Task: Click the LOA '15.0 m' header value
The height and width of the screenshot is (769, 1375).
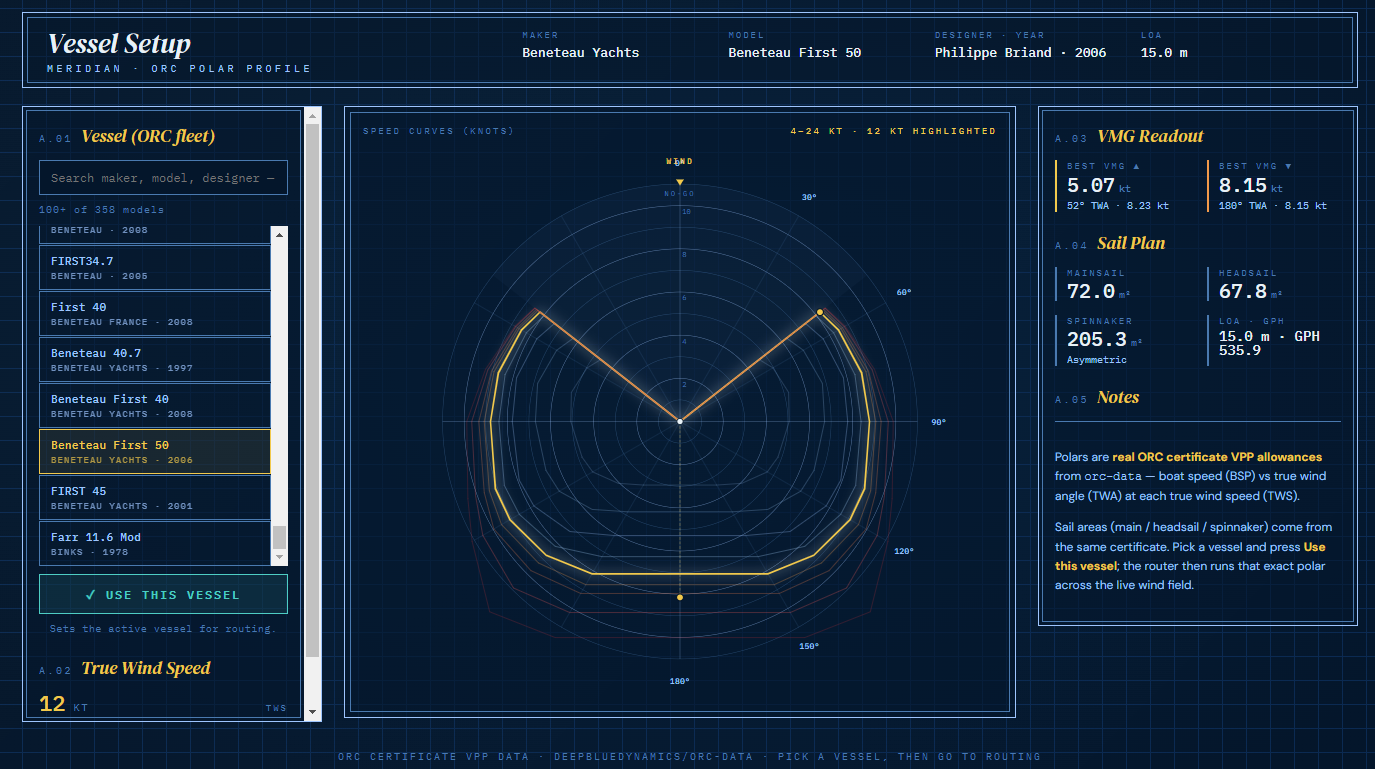Action: (x=1164, y=53)
